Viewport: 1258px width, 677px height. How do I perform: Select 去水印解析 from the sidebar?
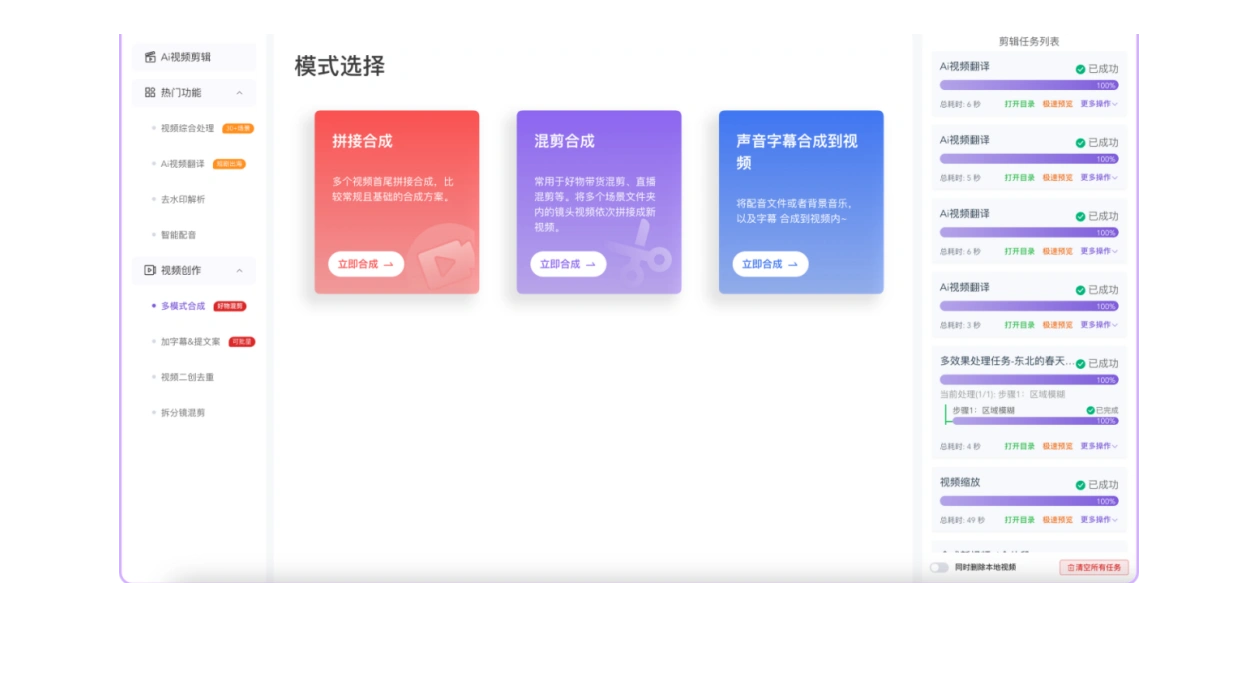[183, 199]
